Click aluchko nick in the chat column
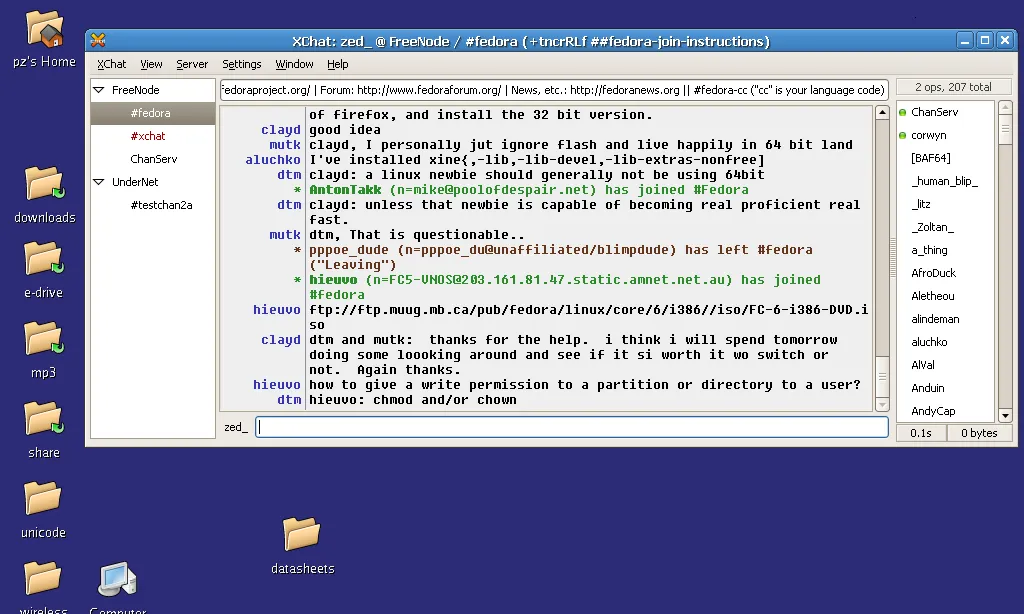 pos(273,159)
